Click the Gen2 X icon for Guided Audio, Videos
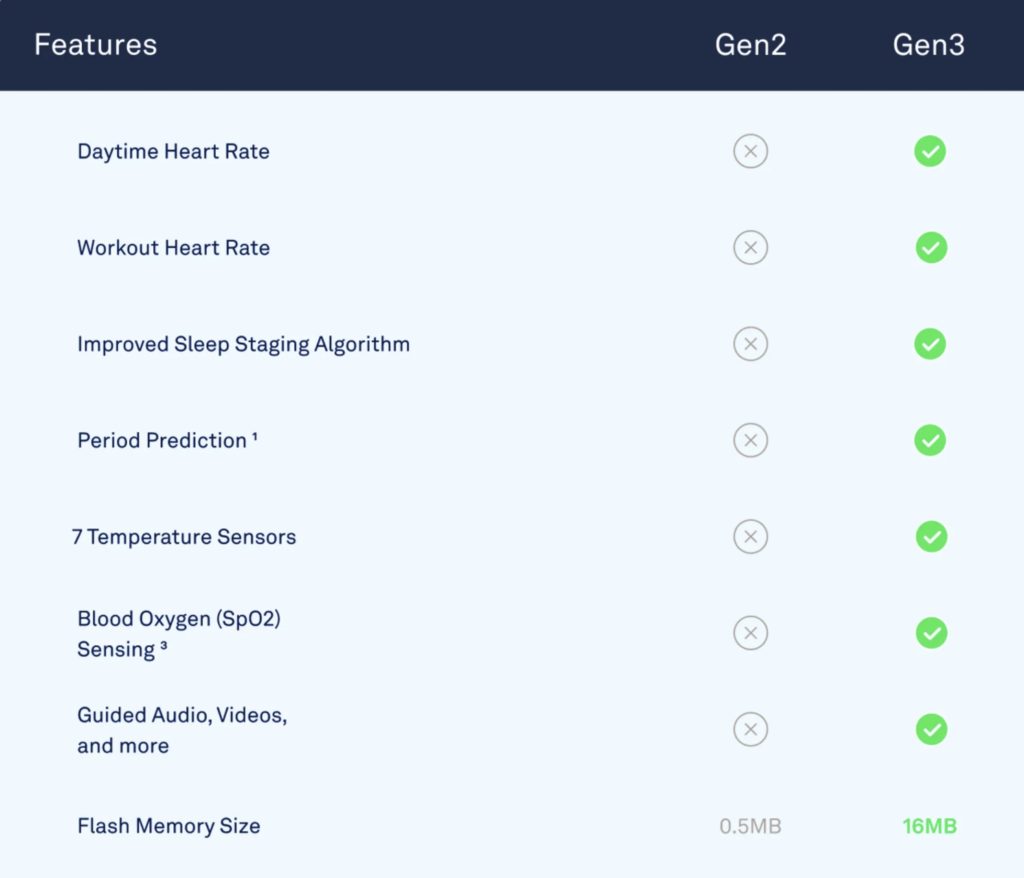Image resolution: width=1024 pixels, height=878 pixels. coord(750,729)
